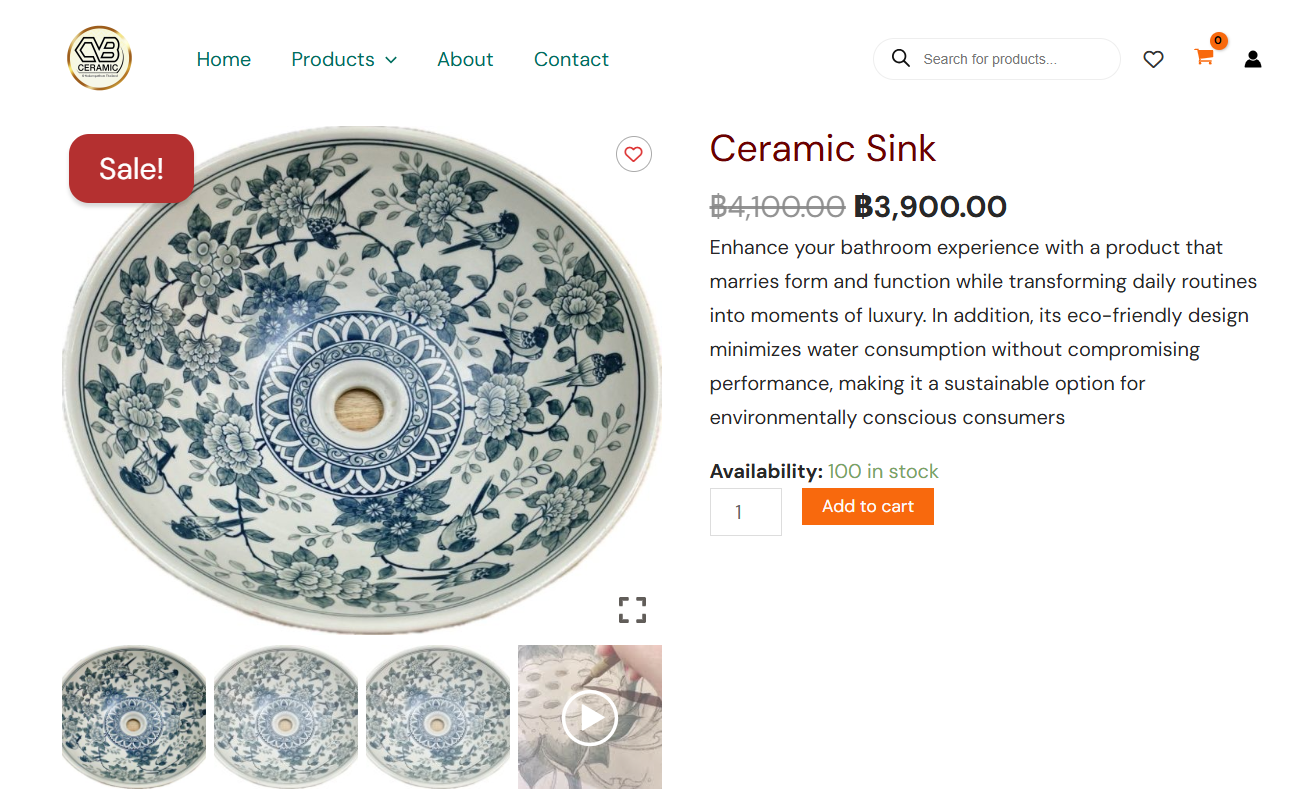Open the About page
The image size is (1300, 802).
click(x=465, y=59)
